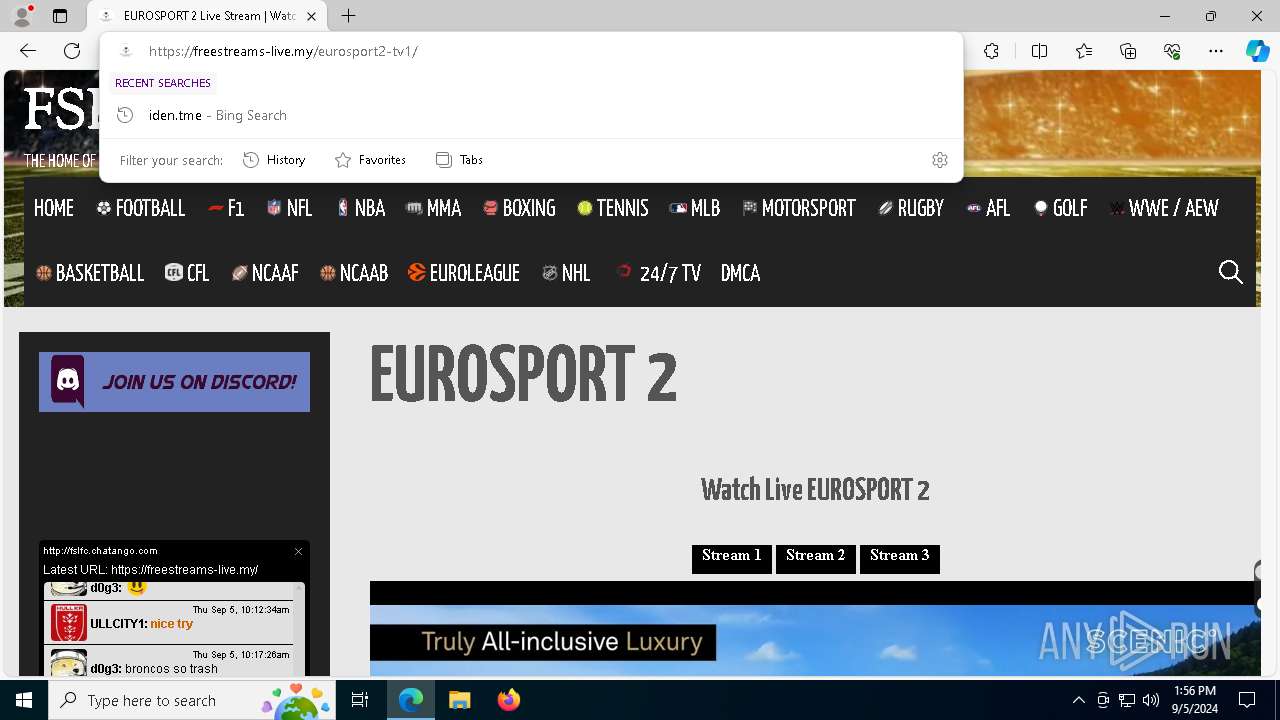The image size is (1280, 720).
Task: Filter suggestions by Favorites
Action: (370, 160)
